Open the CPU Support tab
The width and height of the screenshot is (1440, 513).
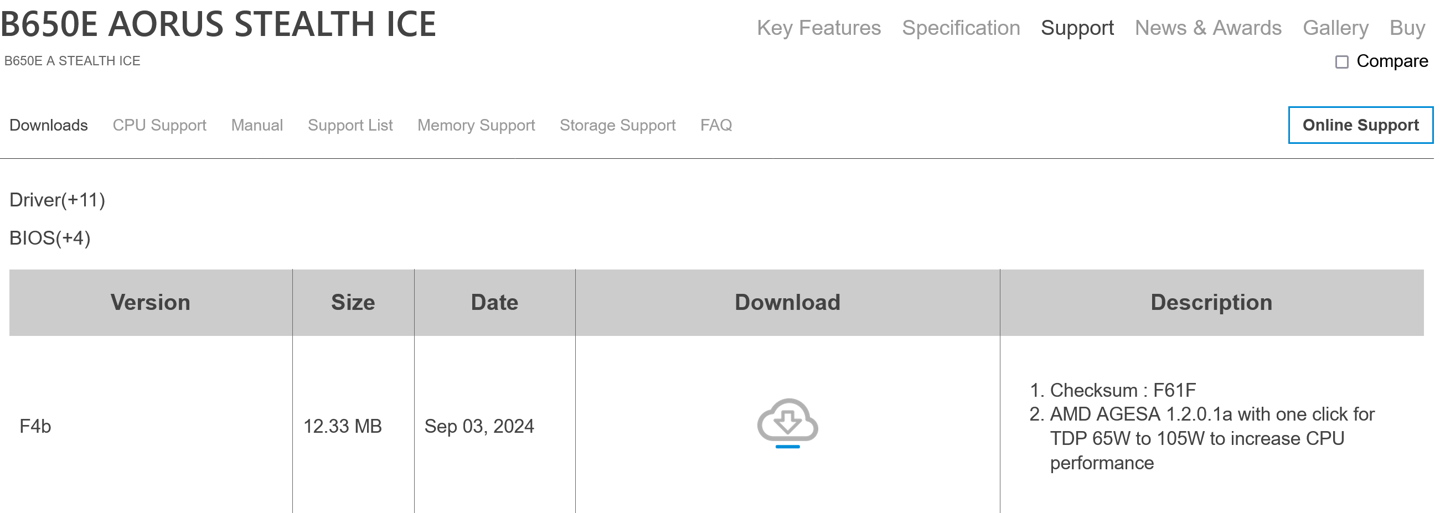pyautogui.click(x=159, y=125)
